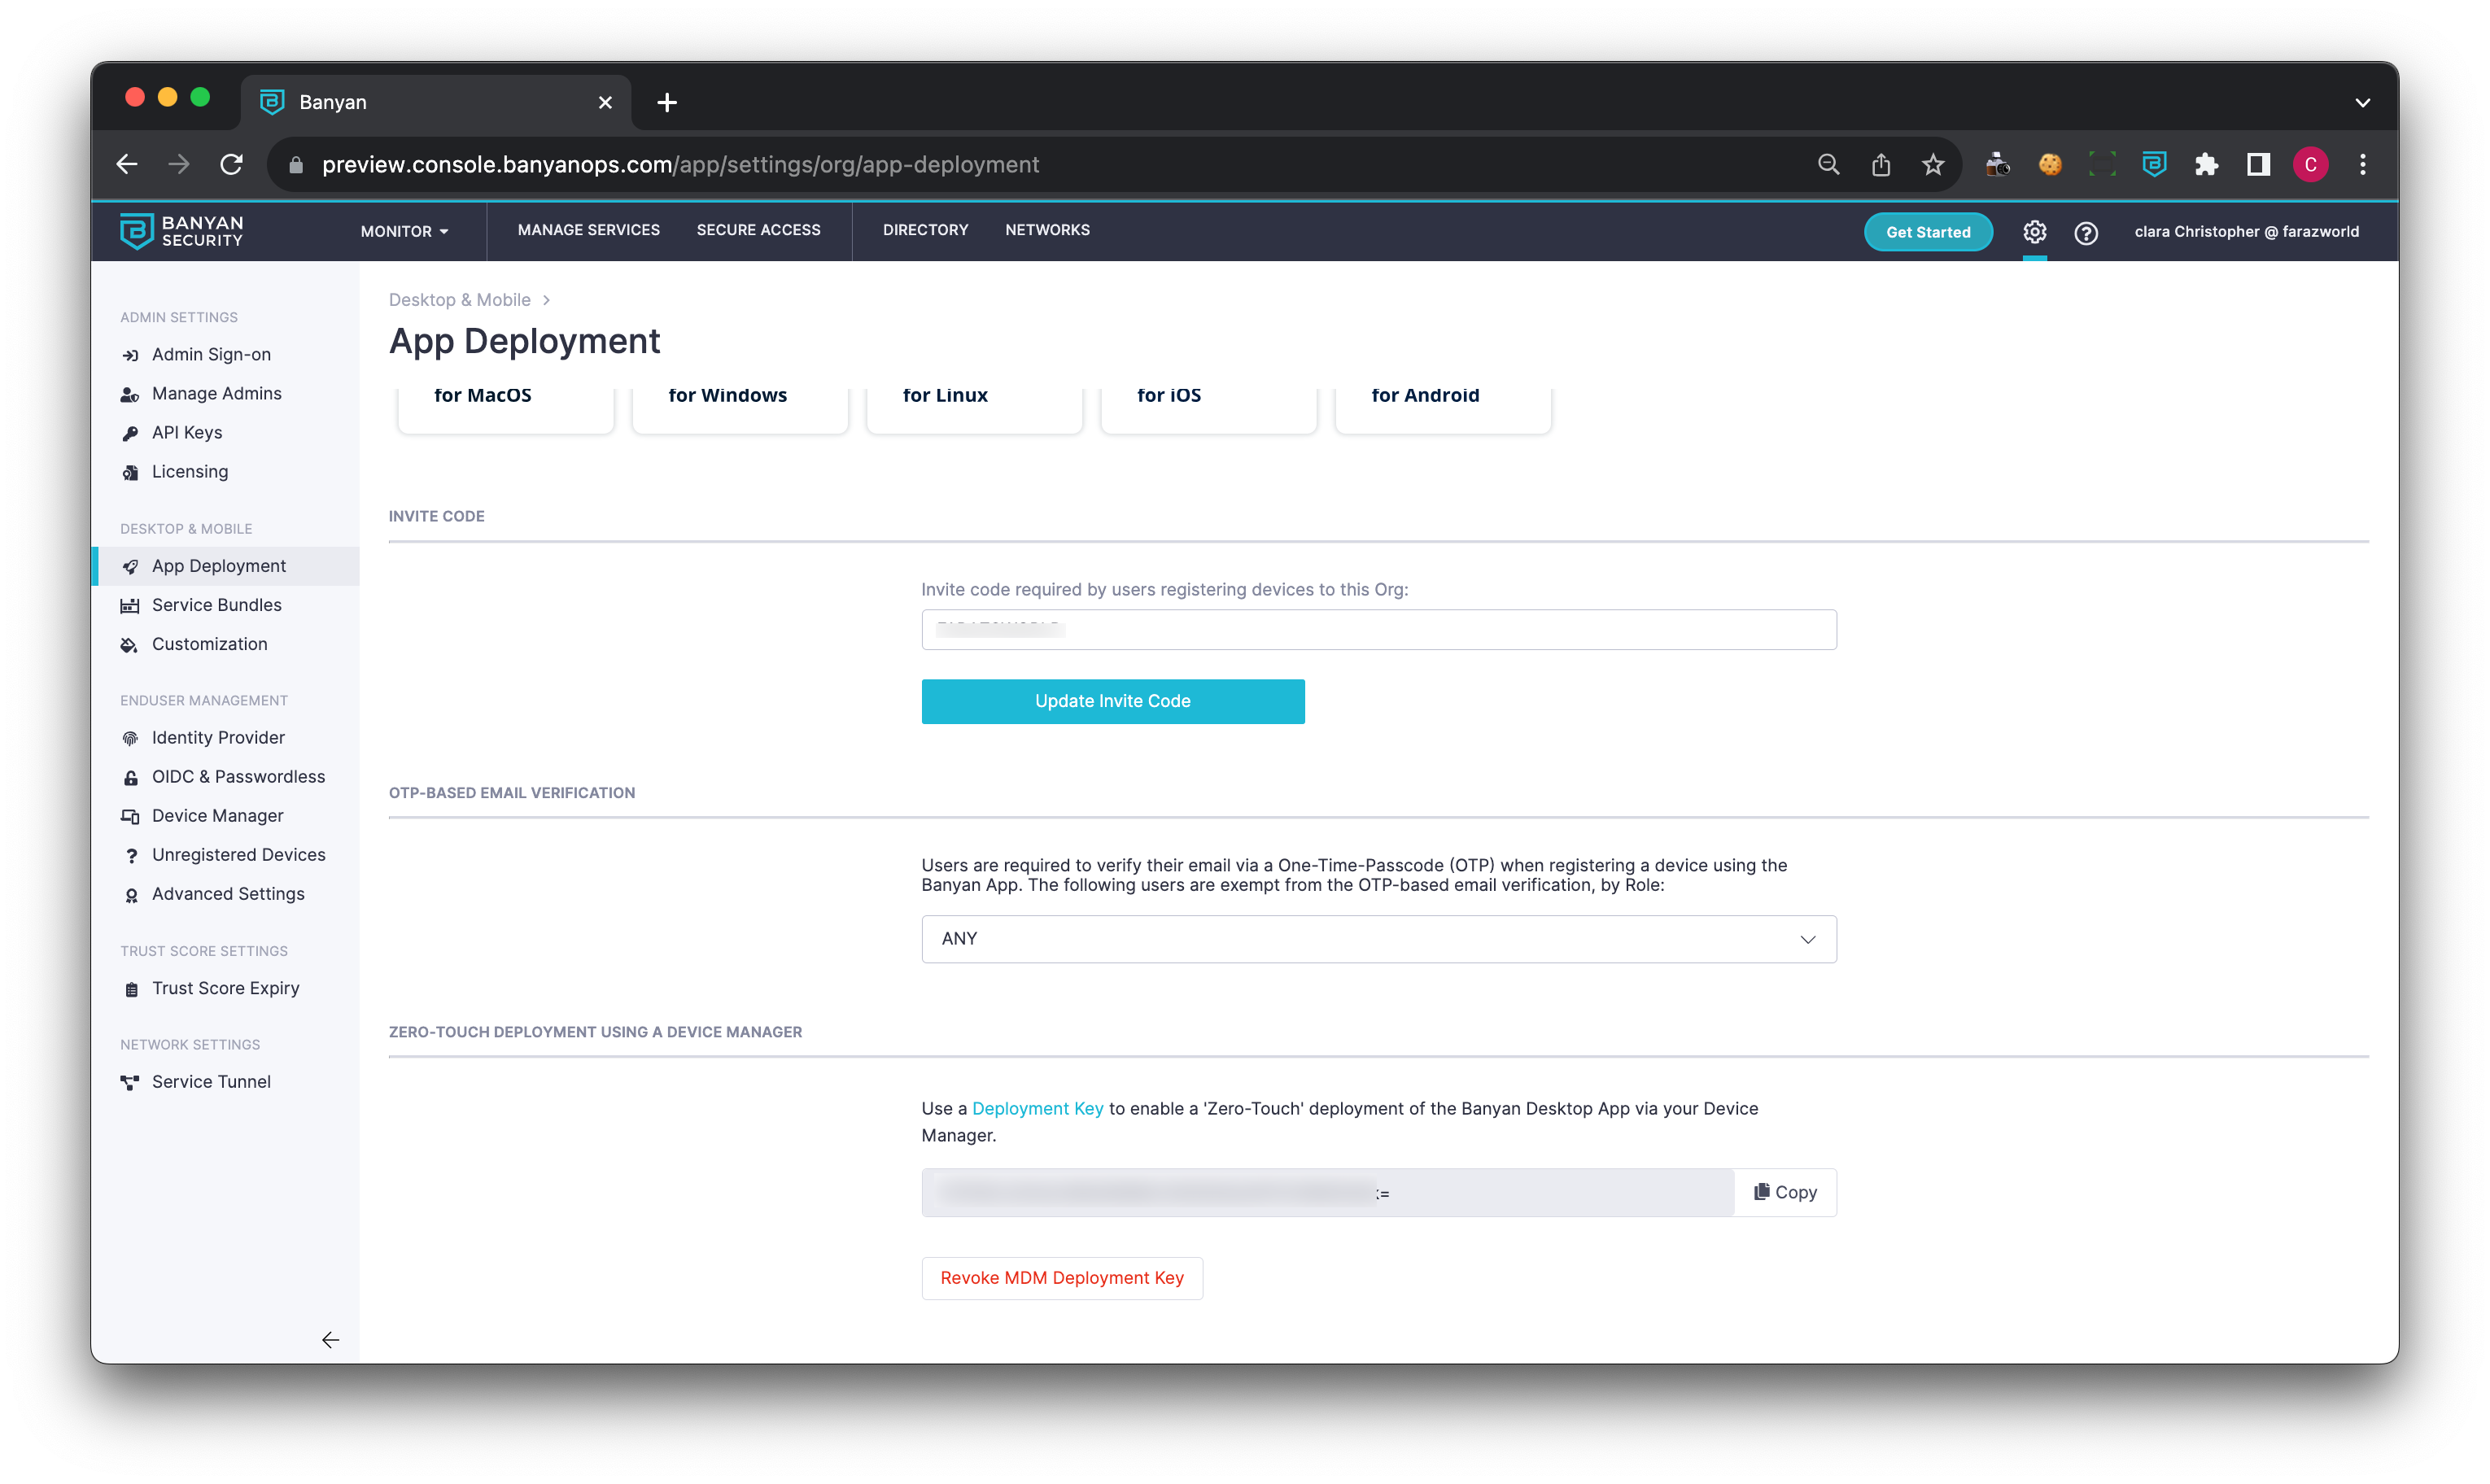
Task: Click the Banyan Security logo
Action: click(x=181, y=231)
